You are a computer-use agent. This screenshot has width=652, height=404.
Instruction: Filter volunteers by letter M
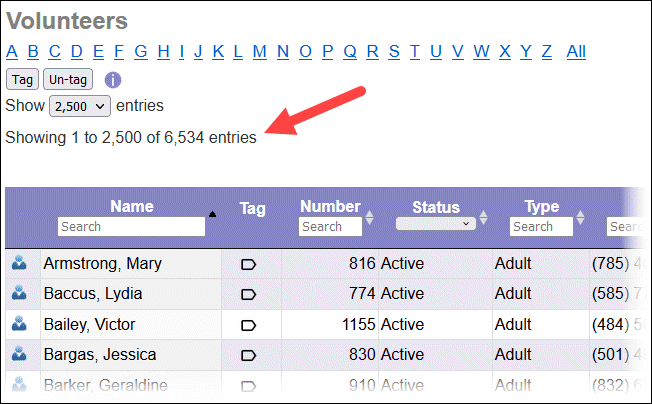(260, 52)
